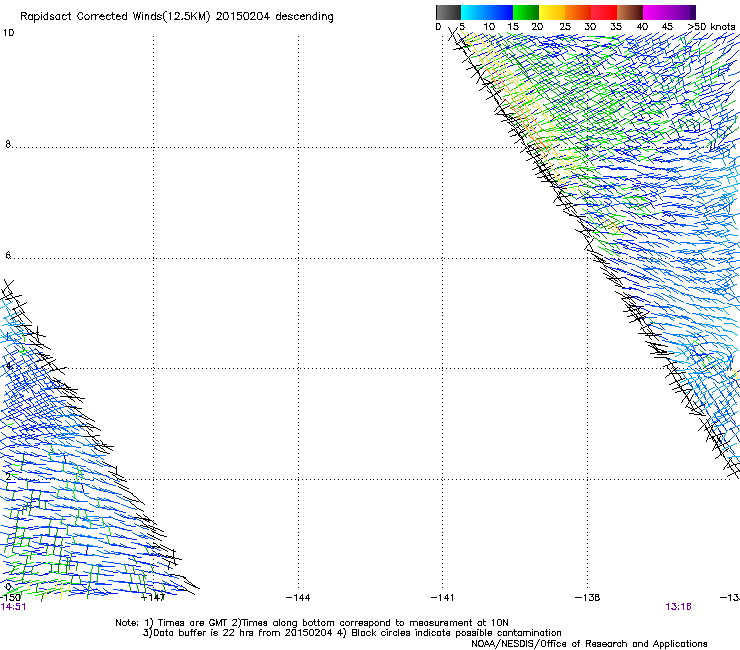Screen dimensions: 740x650
Task: Click the brown 35-40 knots color segment
Action: point(630,12)
